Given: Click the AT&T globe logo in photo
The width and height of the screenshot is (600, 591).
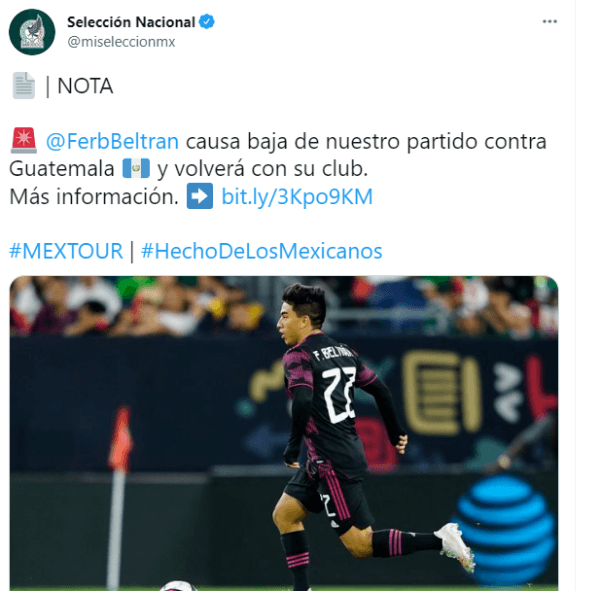Looking at the screenshot, I should 504,529.
